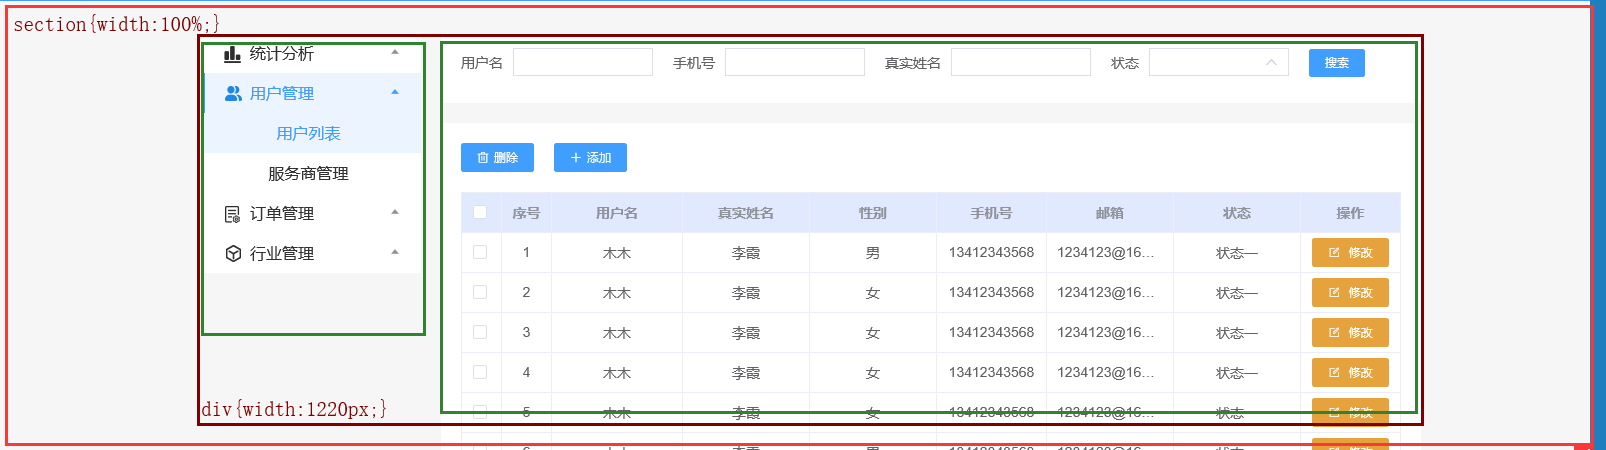Click 木木 username cell in row 2
Viewport: 1606px width, 450px height.
tap(617, 293)
